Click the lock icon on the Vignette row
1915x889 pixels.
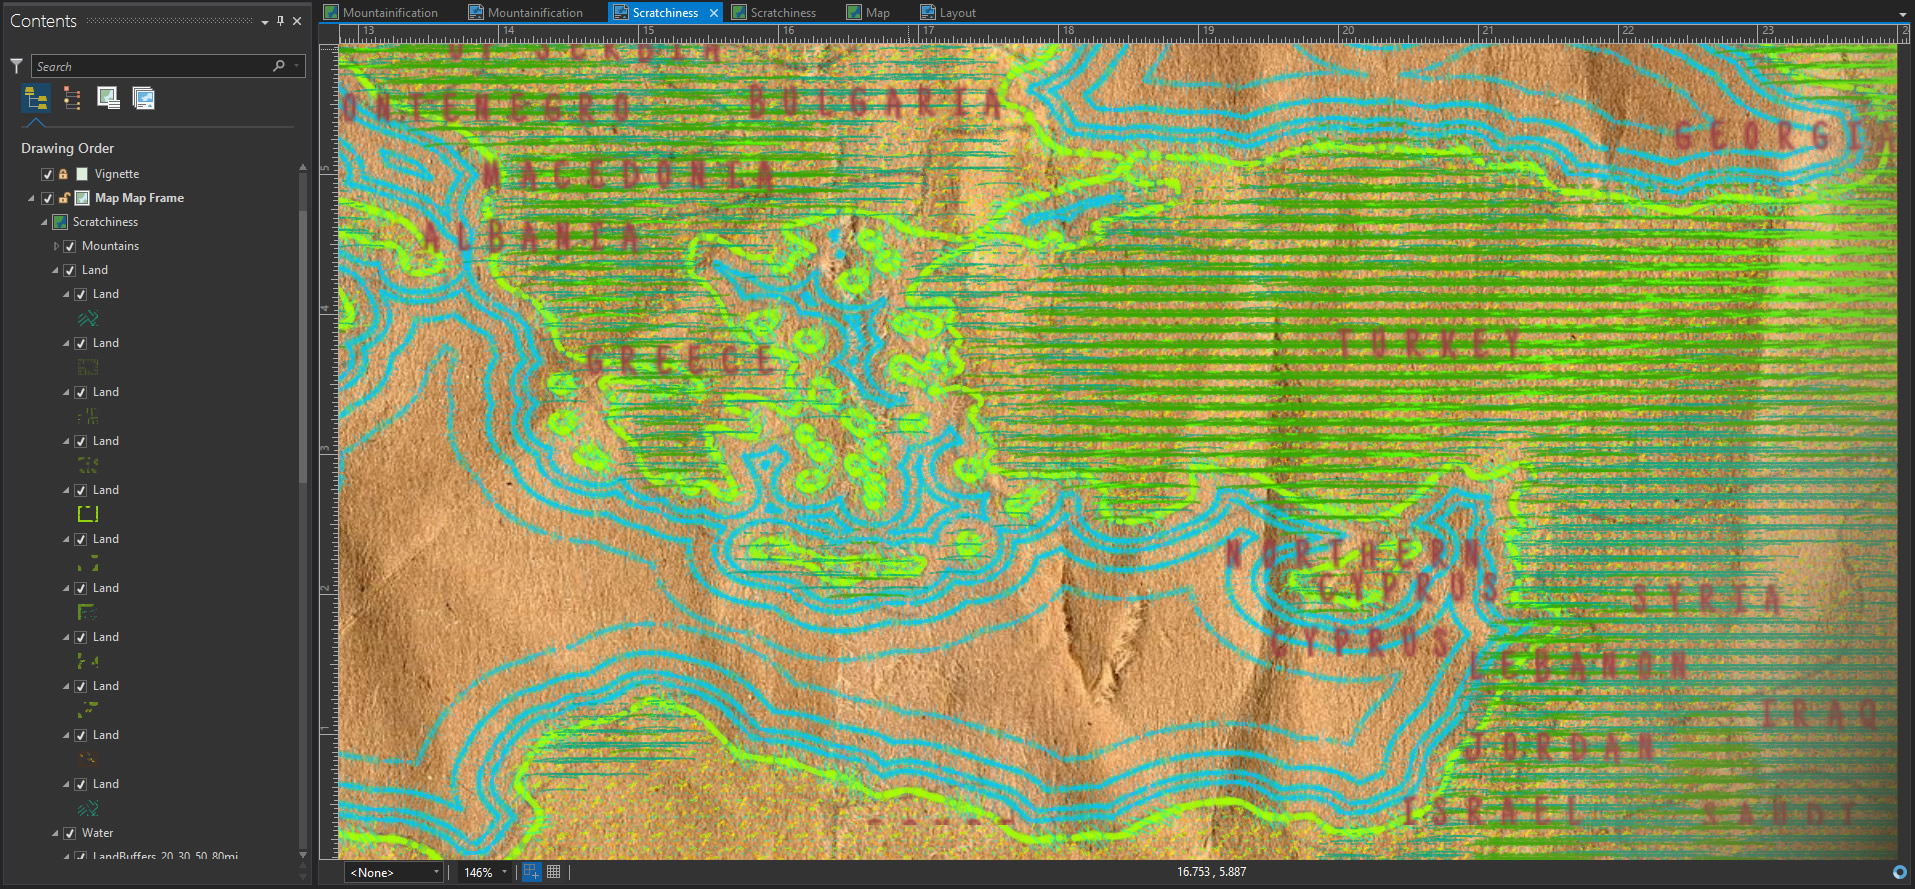(63, 174)
